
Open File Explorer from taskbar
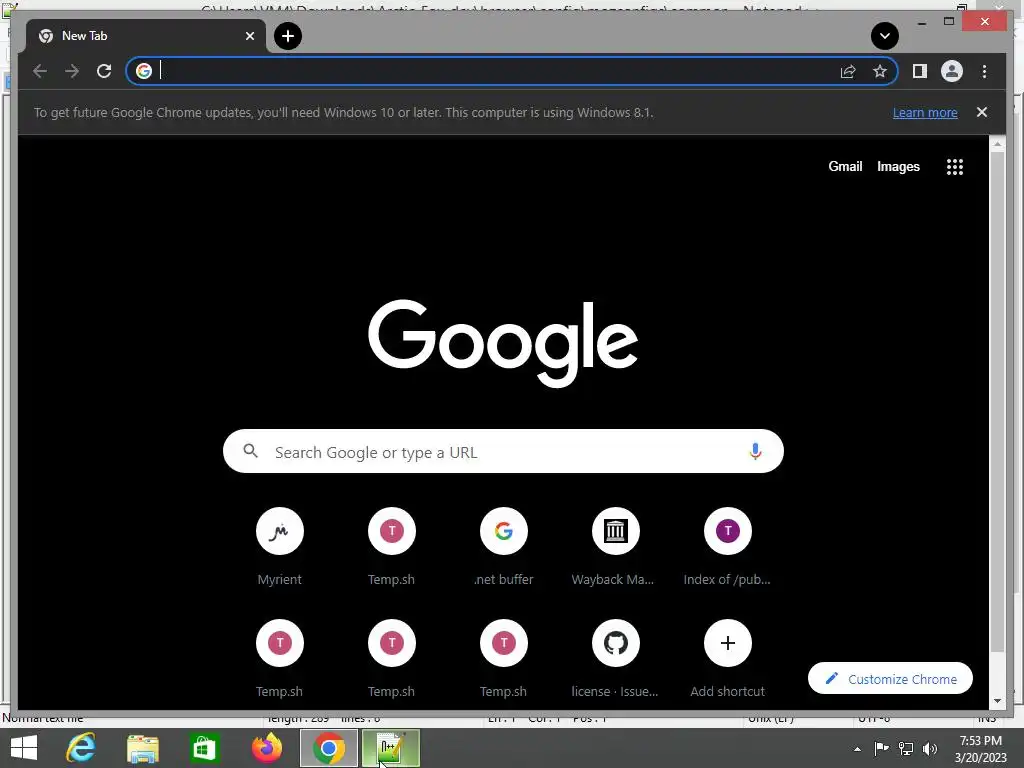pos(142,748)
